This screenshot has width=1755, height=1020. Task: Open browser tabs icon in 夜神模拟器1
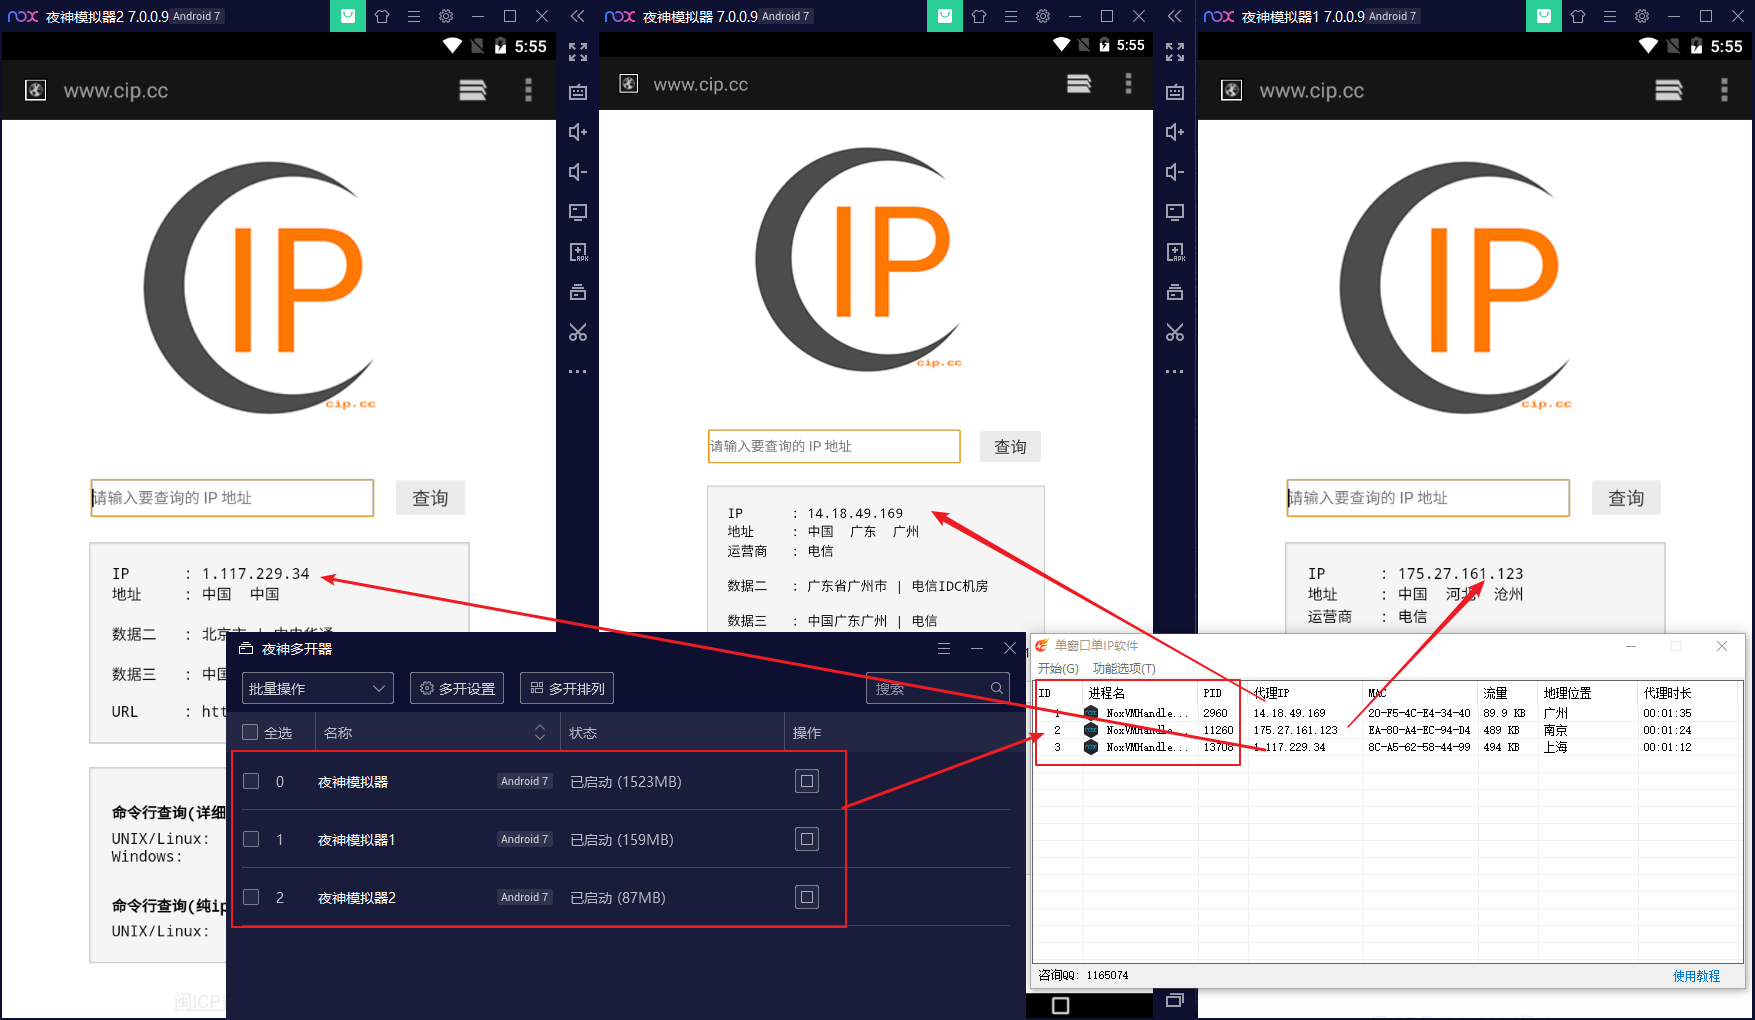pos(1669,91)
